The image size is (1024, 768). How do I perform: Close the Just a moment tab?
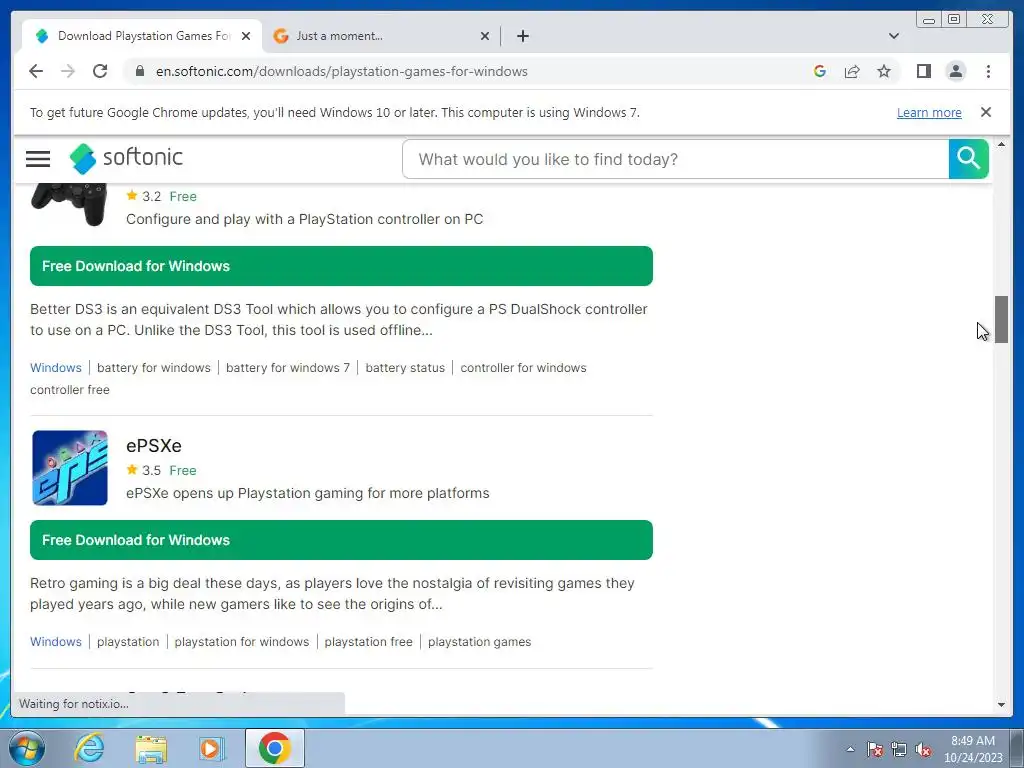click(x=485, y=36)
